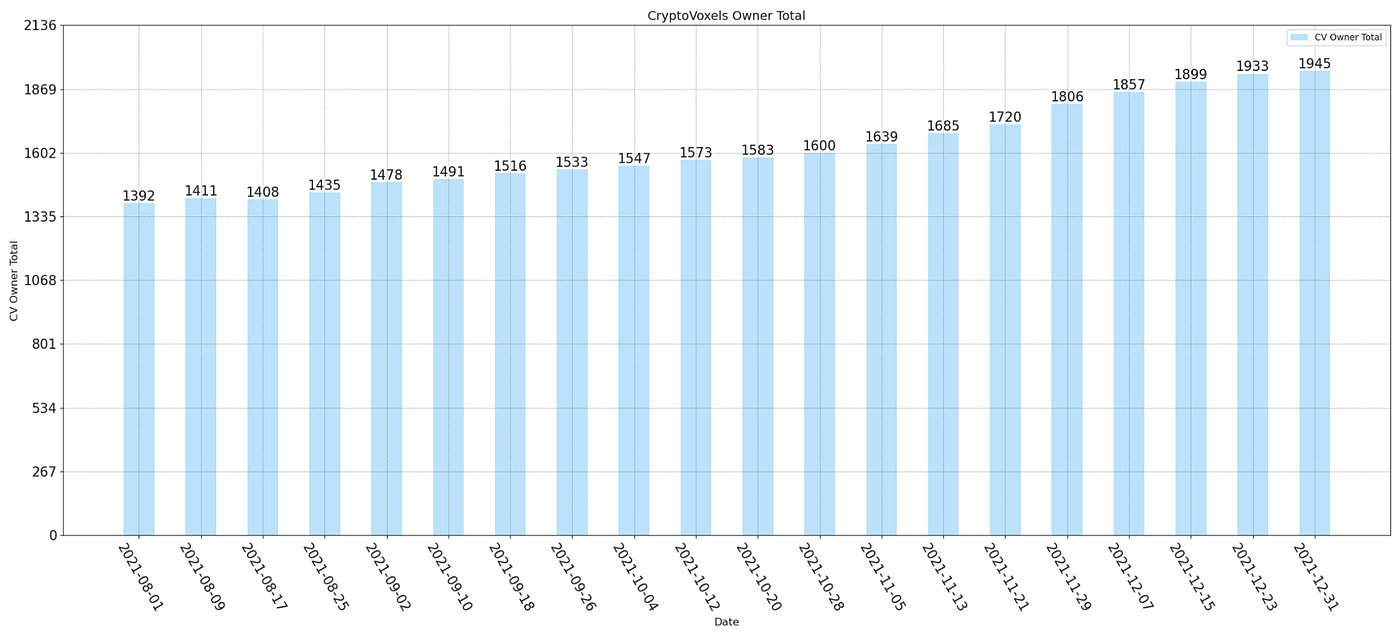The height and width of the screenshot is (637, 1400).
Task: Select the y-axis tick label 2136
Action: click(39, 26)
